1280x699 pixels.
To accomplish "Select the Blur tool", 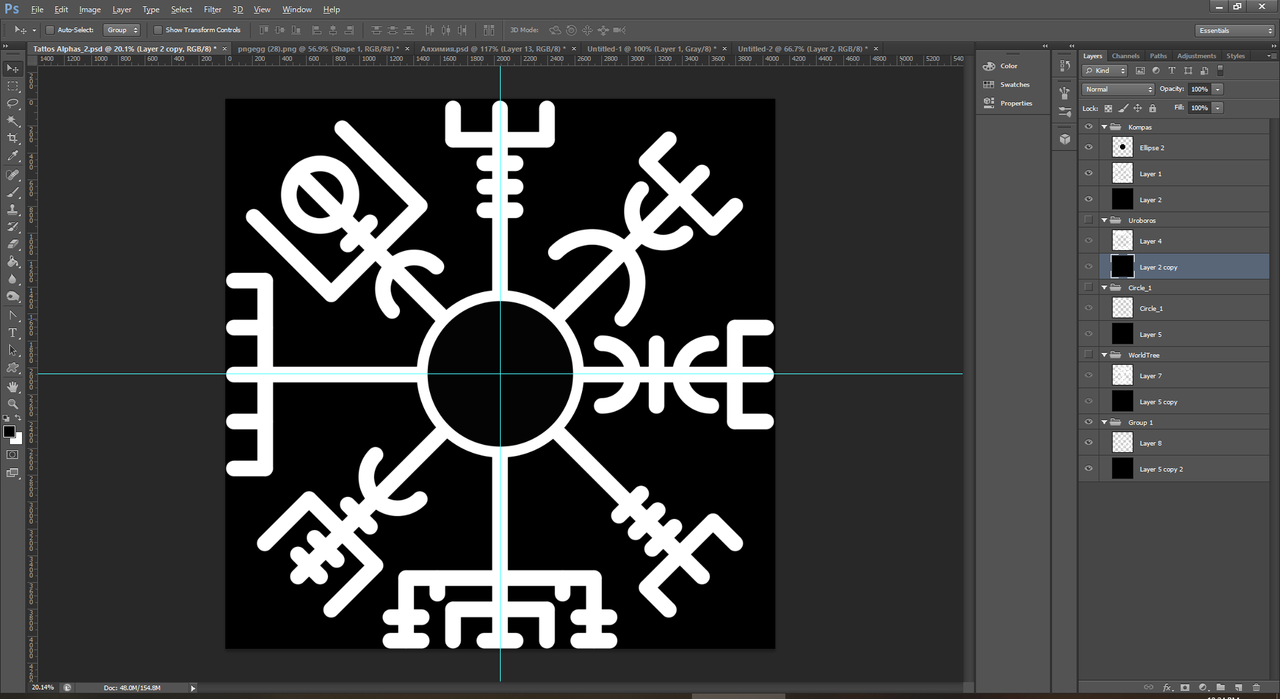I will coord(13,279).
